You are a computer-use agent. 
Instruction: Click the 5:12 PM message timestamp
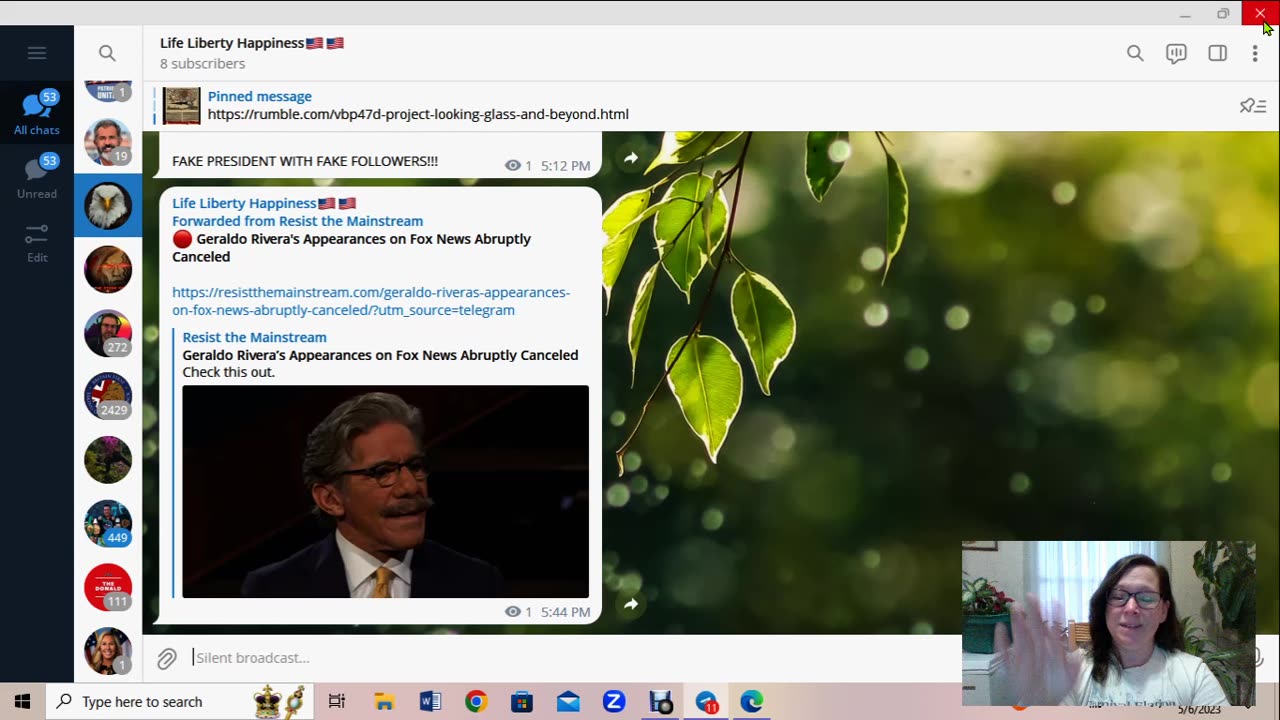pyautogui.click(x=566, y=166)
